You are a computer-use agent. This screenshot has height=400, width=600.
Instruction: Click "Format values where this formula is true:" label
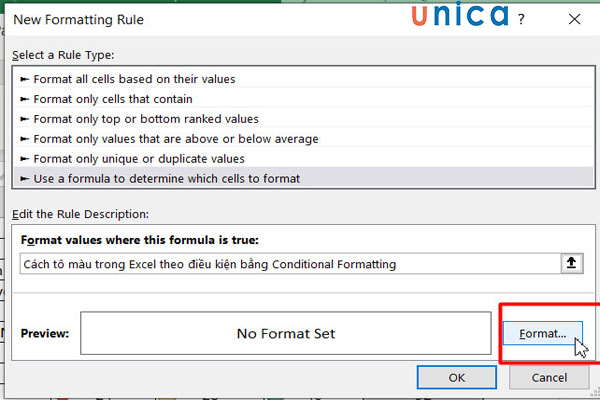pos(139,240)
